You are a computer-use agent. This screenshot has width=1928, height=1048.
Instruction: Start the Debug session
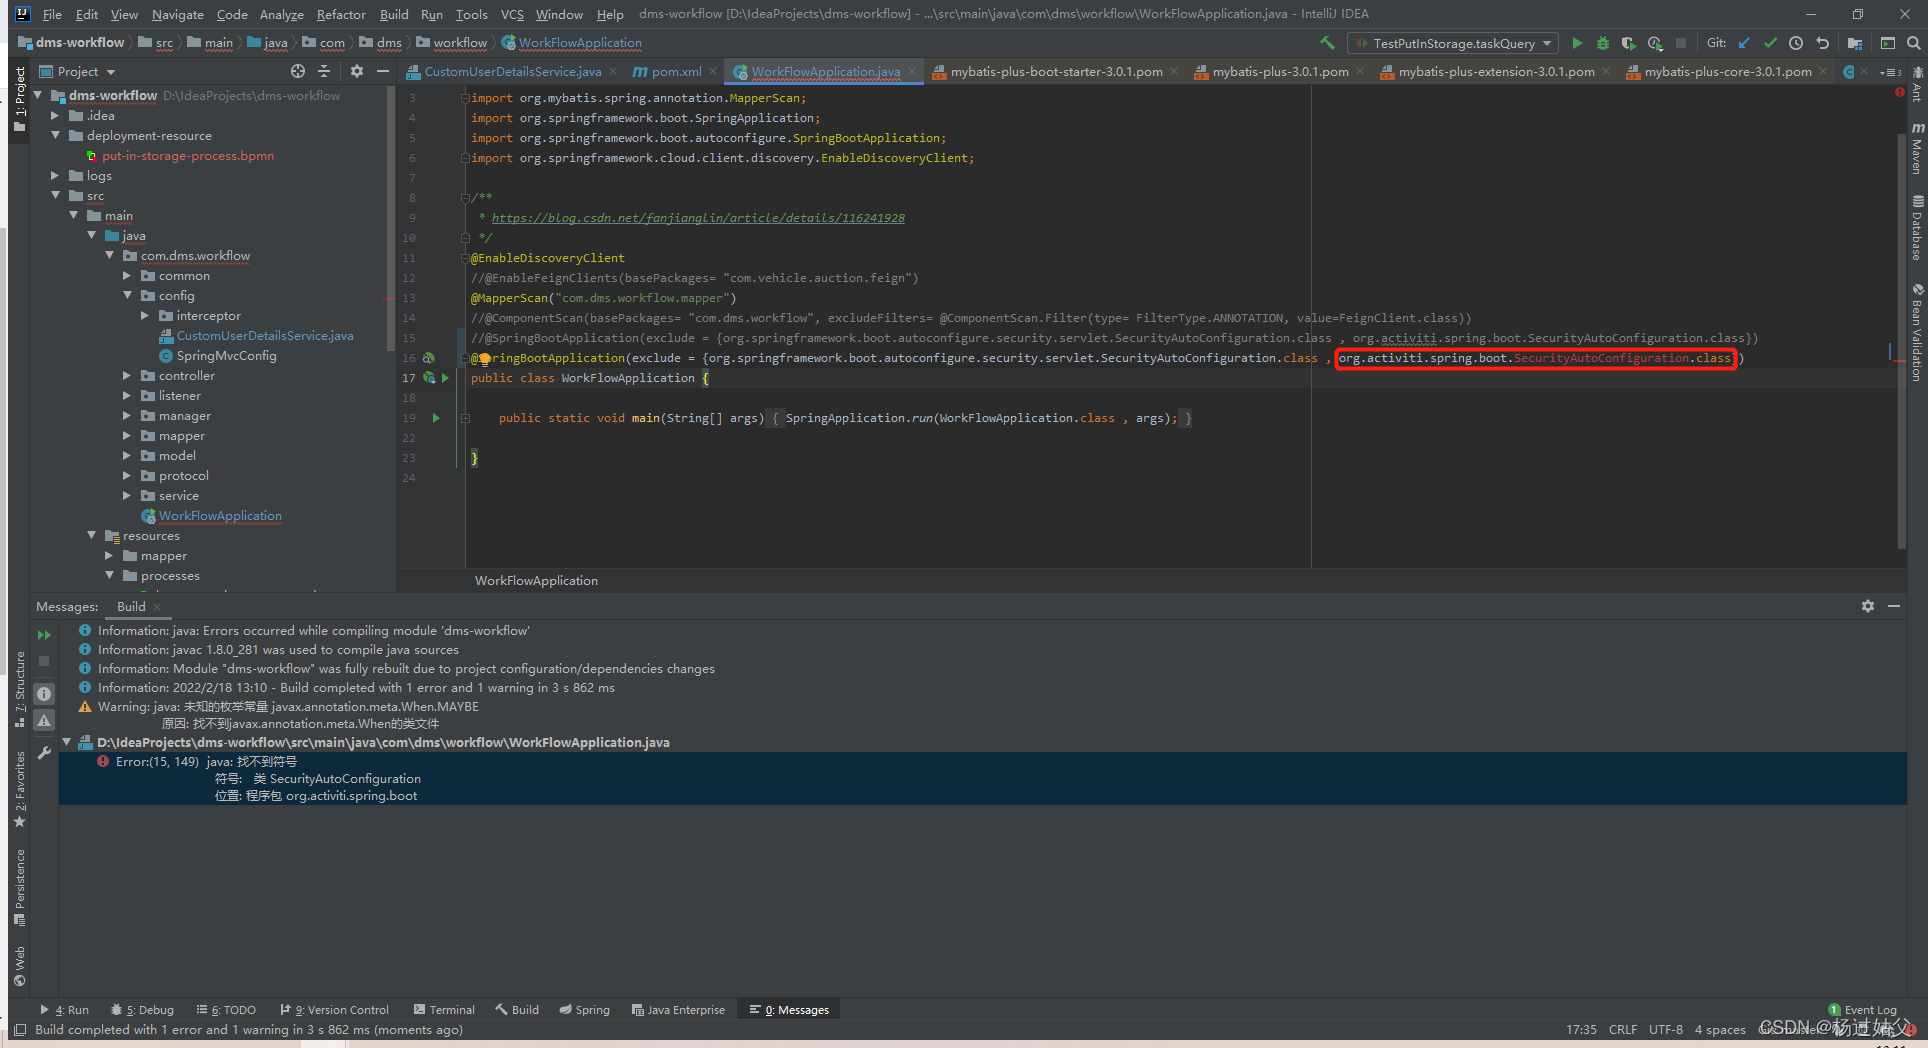click(1602, 43)
